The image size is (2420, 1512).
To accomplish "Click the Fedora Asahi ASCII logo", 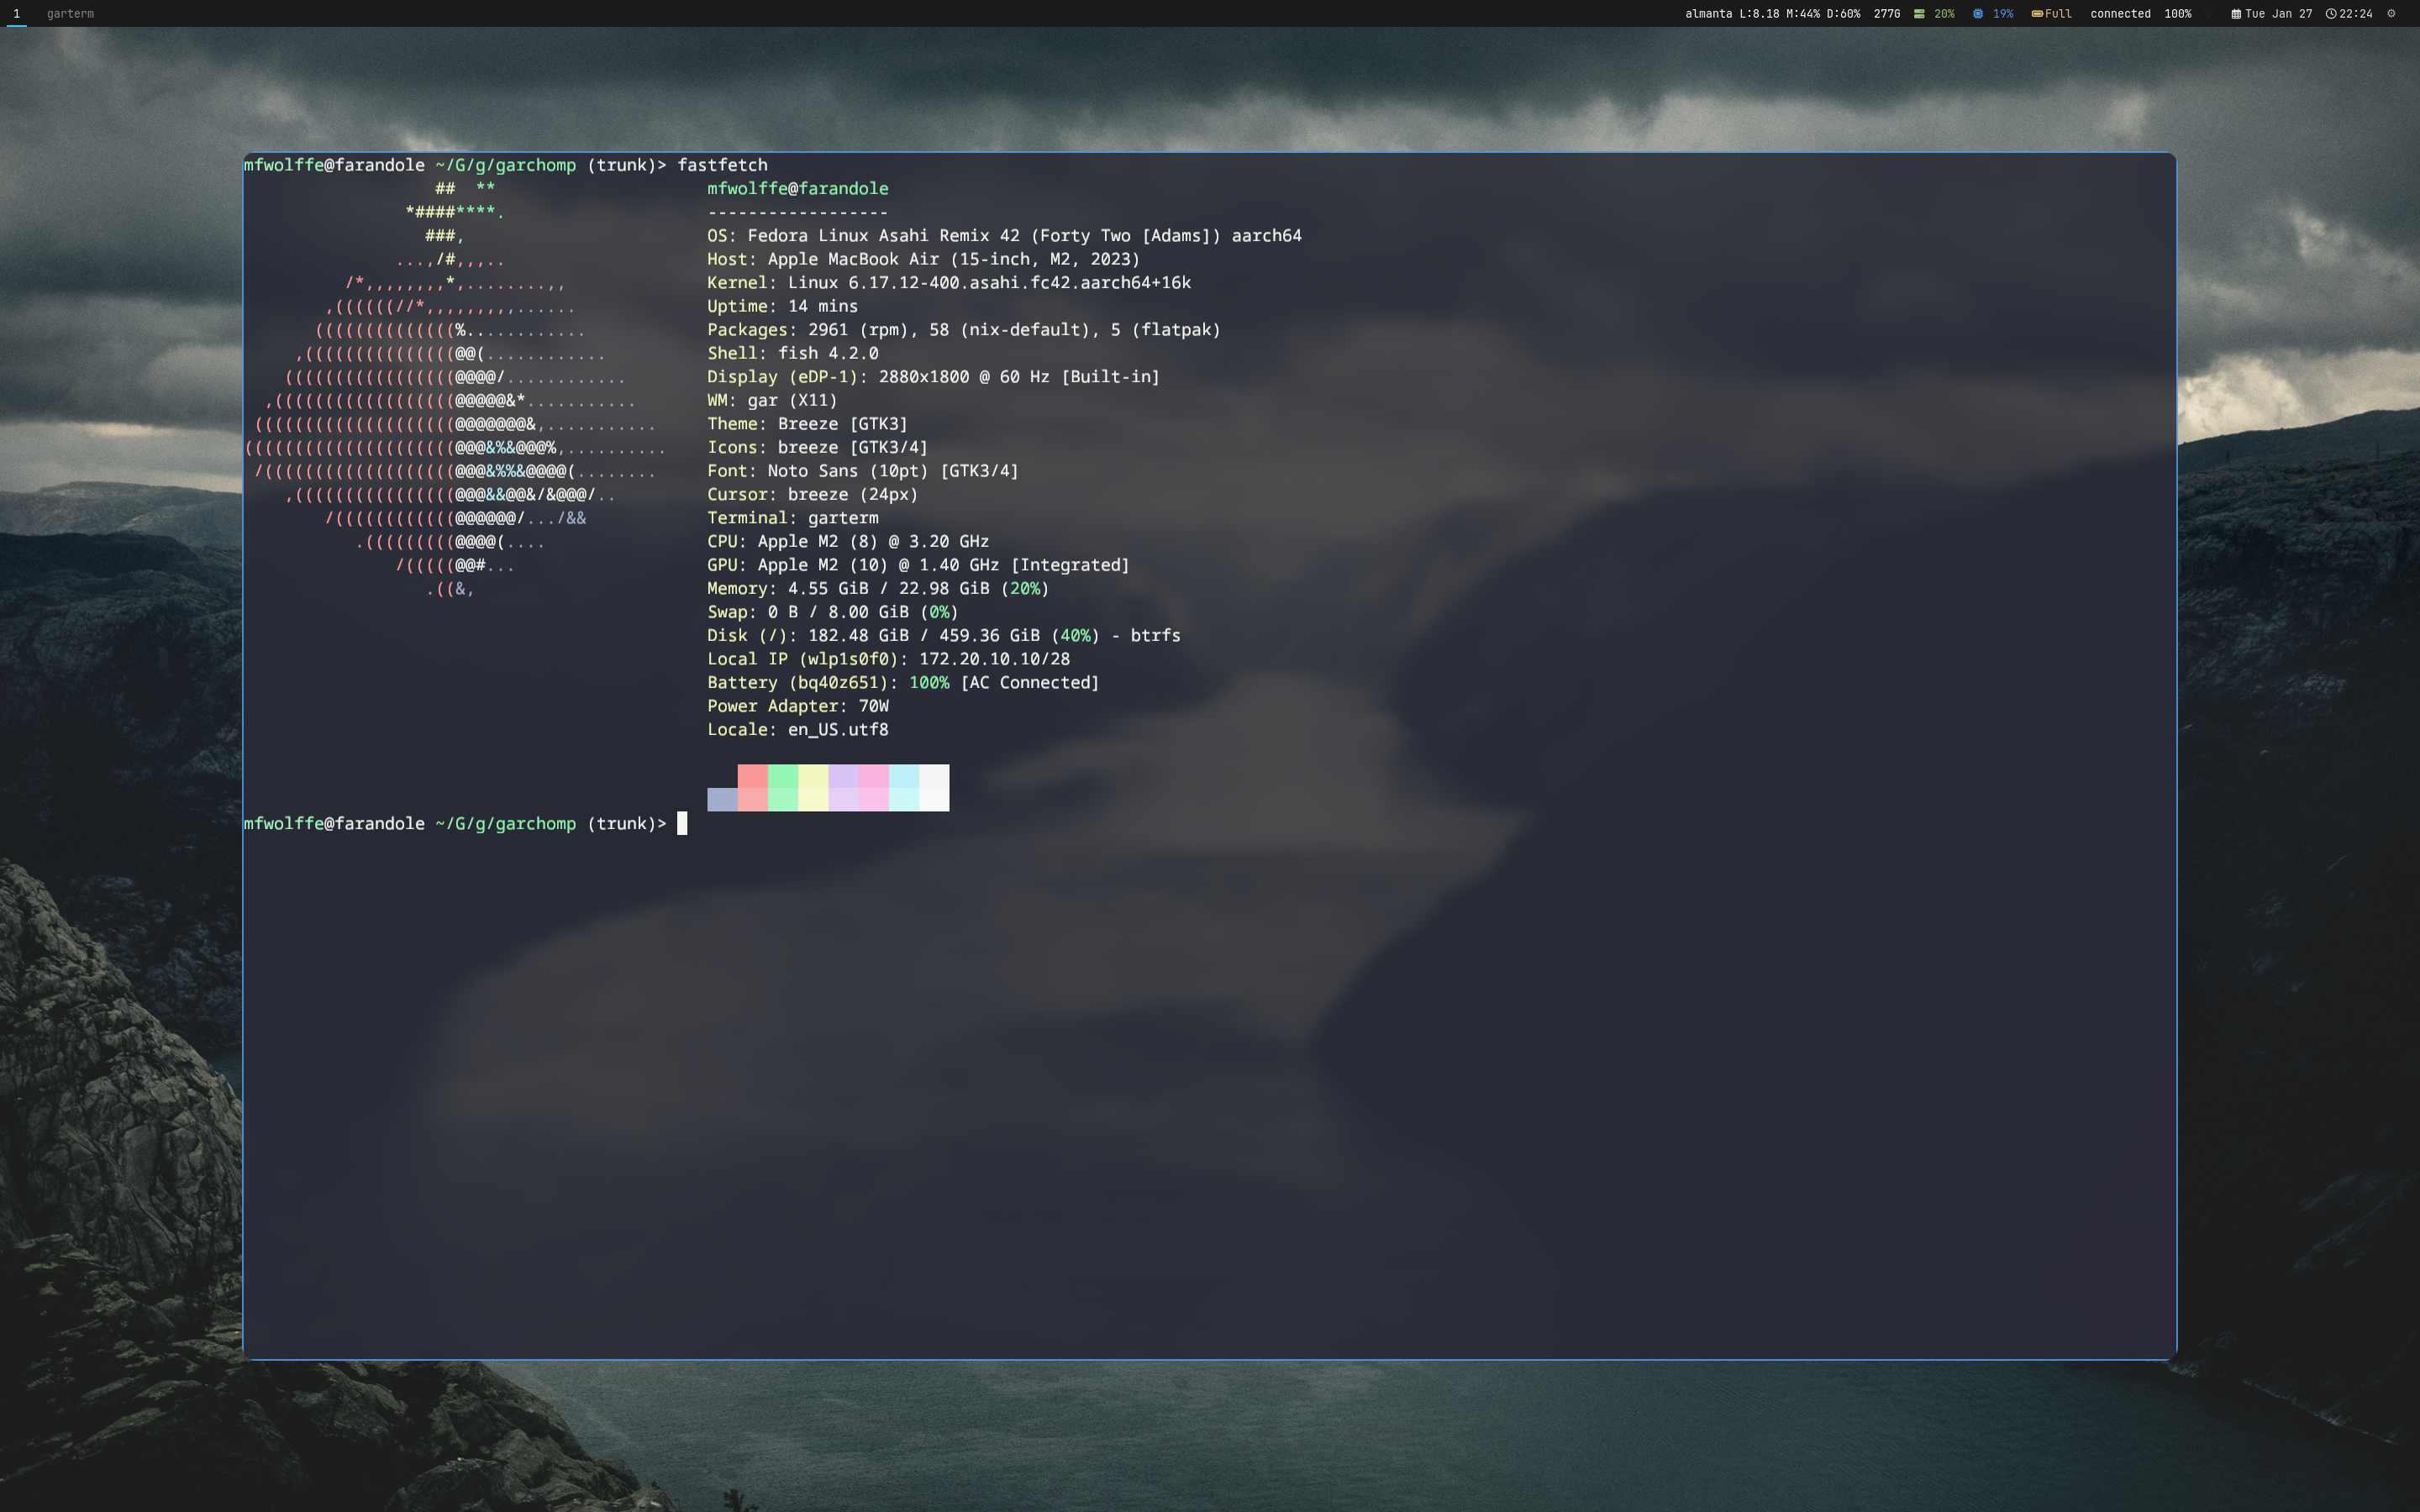I will 455,400.
